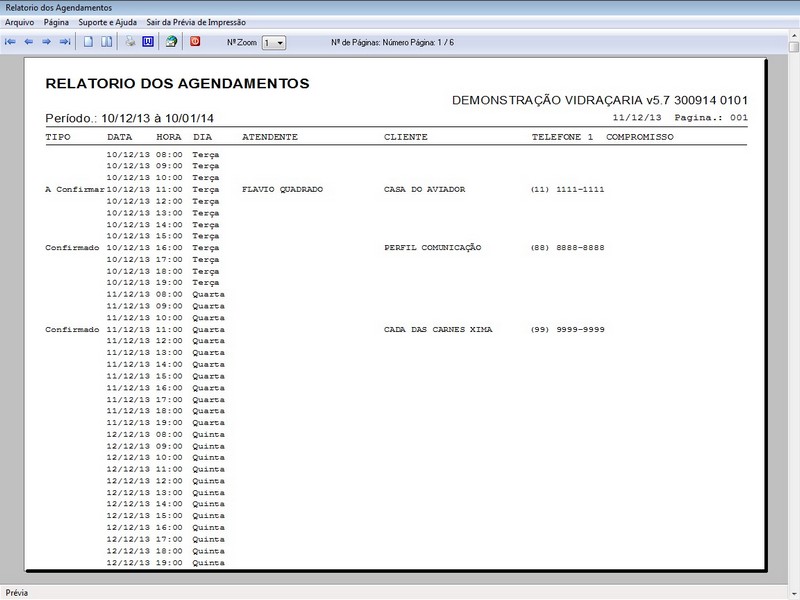Go to the previous page
The height and width of the screenshot is (600, 800).
pos(29,42)
